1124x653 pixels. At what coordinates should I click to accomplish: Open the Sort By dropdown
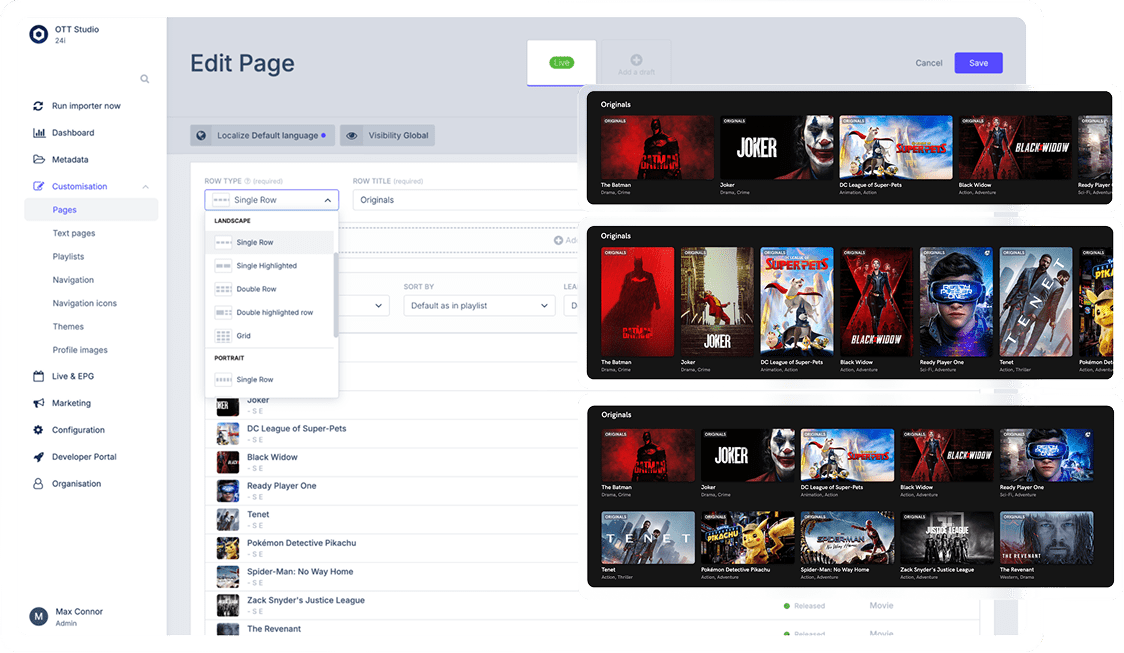coord(479,306)
